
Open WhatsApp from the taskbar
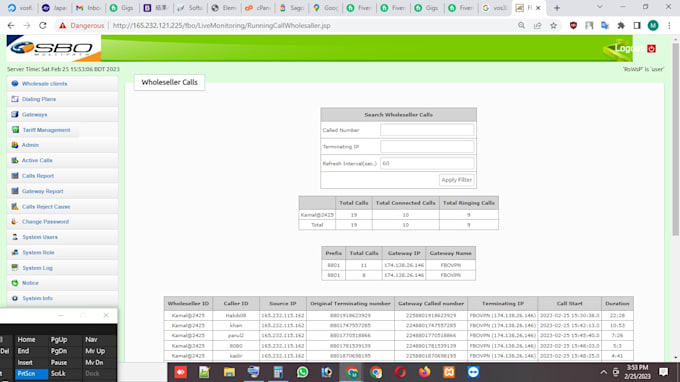tap(303, 372)
